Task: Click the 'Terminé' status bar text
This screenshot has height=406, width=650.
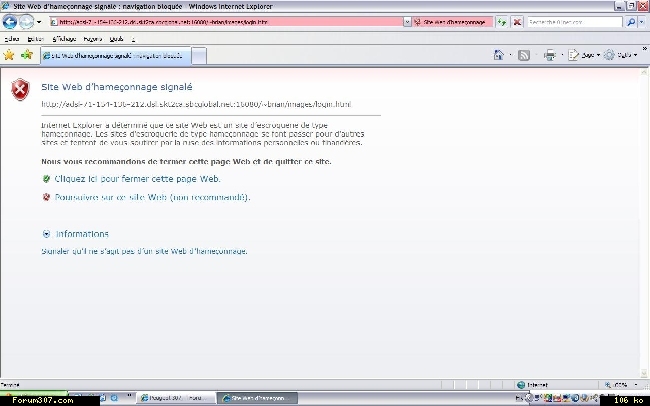Action: pyautogui.click(x=10, y=385)
